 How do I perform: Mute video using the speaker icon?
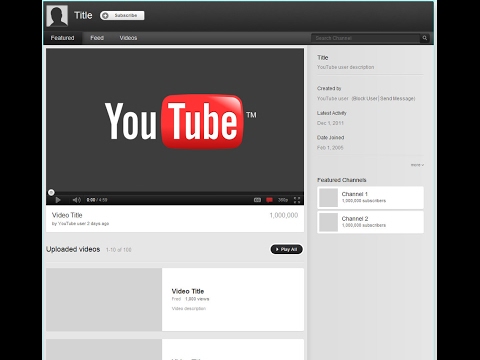pos(77,200)
